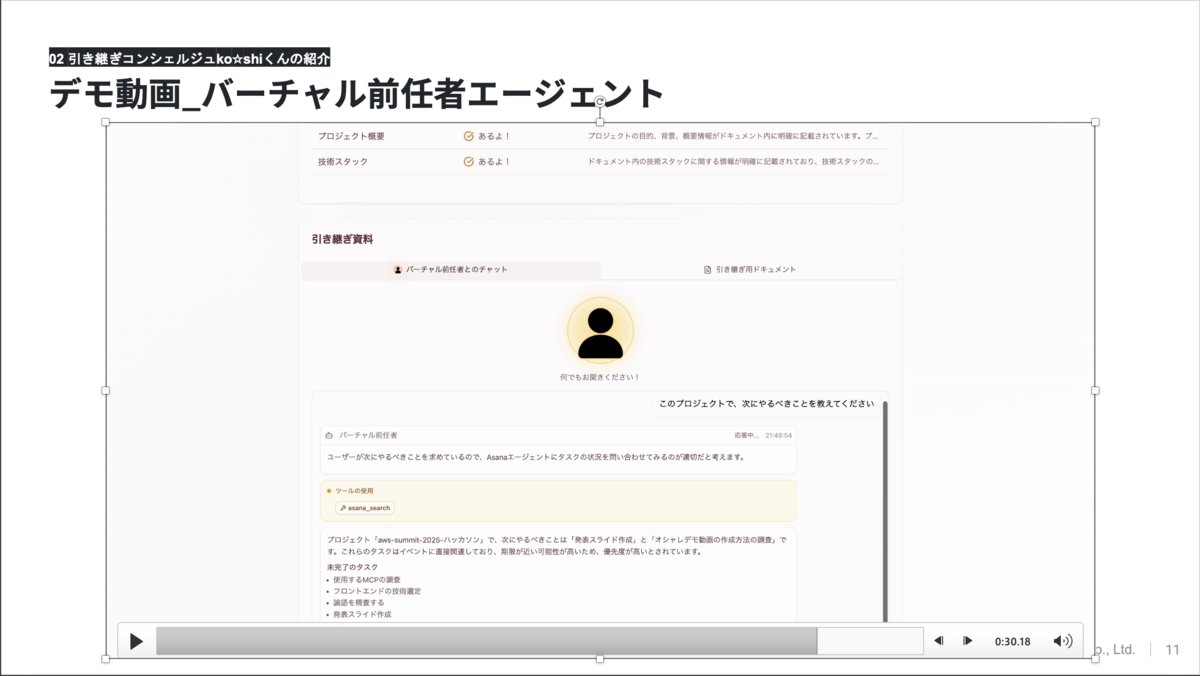Click the ツールの使用 label

coord(354,491)
